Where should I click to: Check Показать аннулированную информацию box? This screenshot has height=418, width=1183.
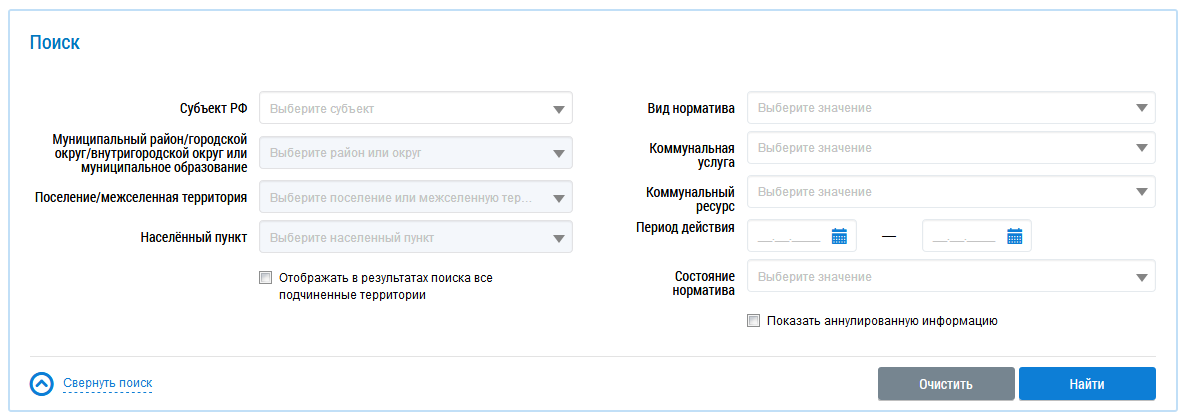point(753,321)
